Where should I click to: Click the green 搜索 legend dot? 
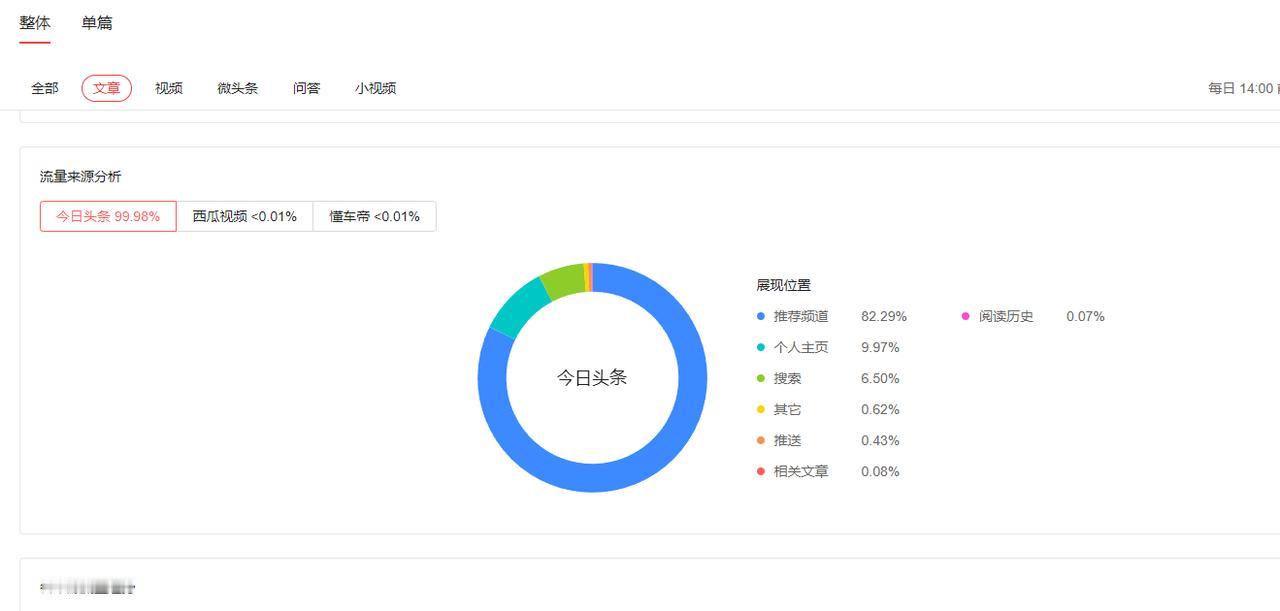pos(761,378)
